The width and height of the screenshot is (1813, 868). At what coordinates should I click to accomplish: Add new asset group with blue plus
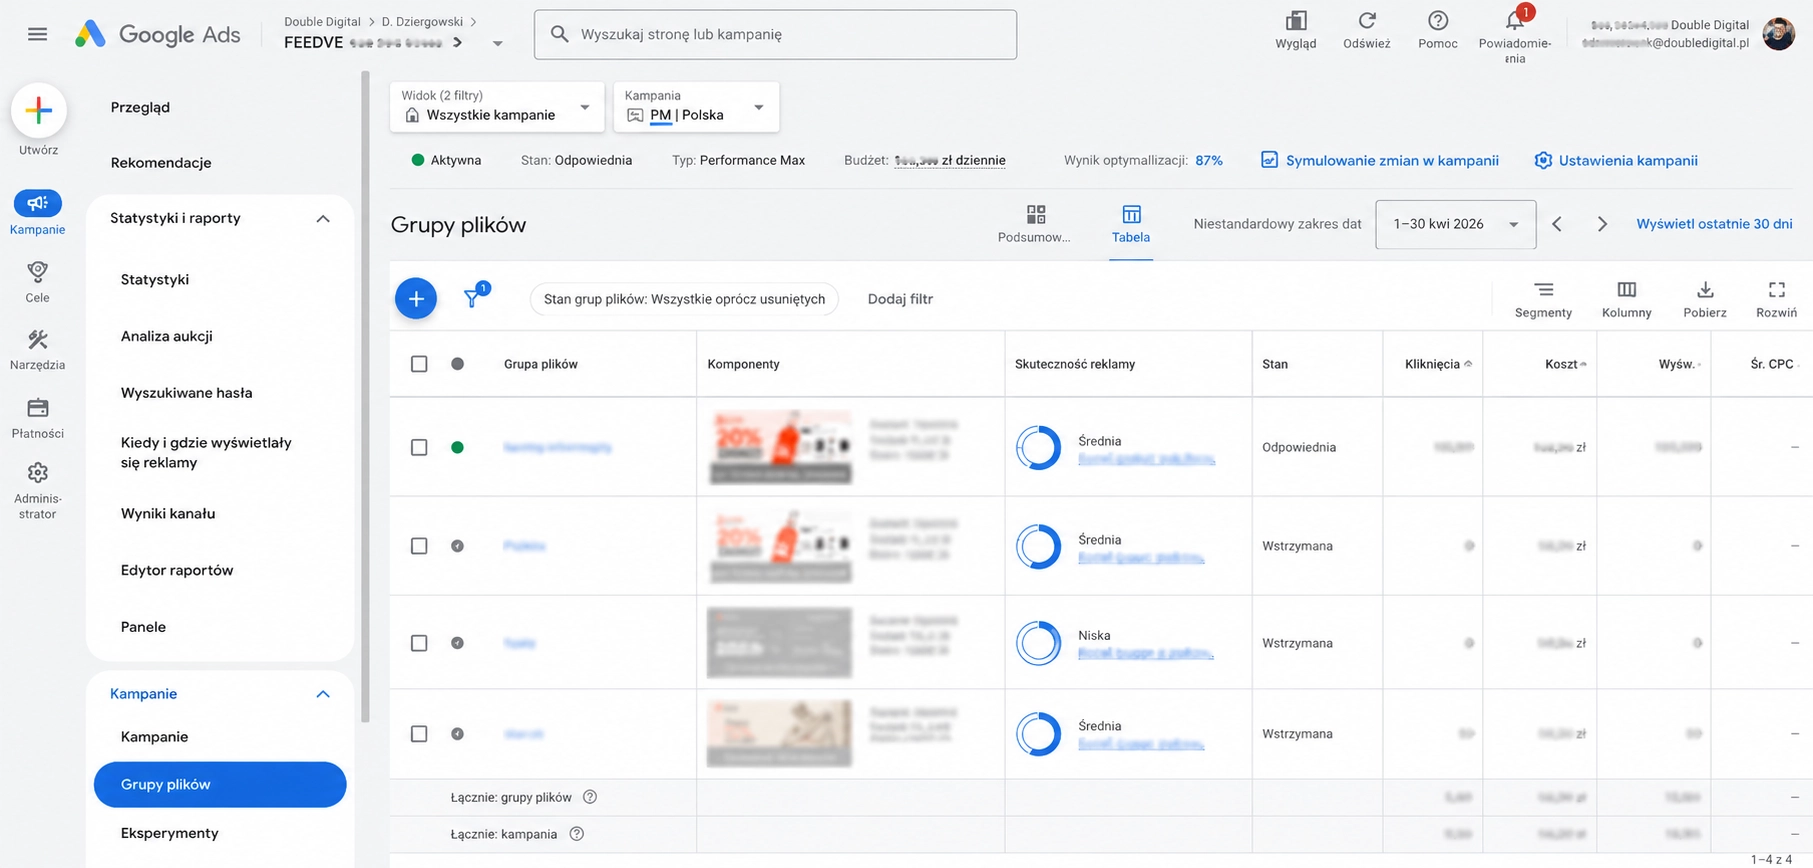coord(416,298)
